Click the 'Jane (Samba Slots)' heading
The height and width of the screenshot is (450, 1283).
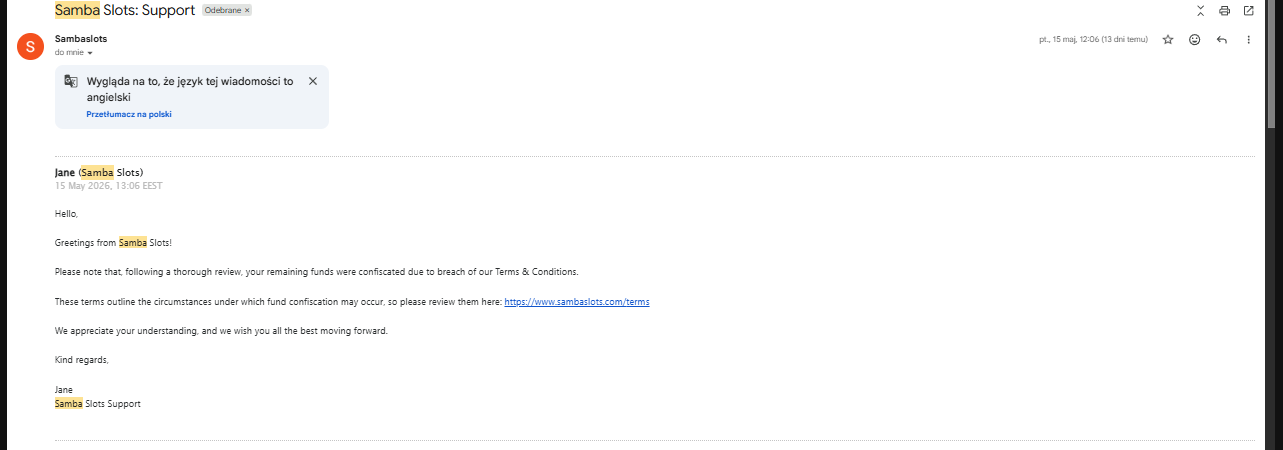pos(99,172)
